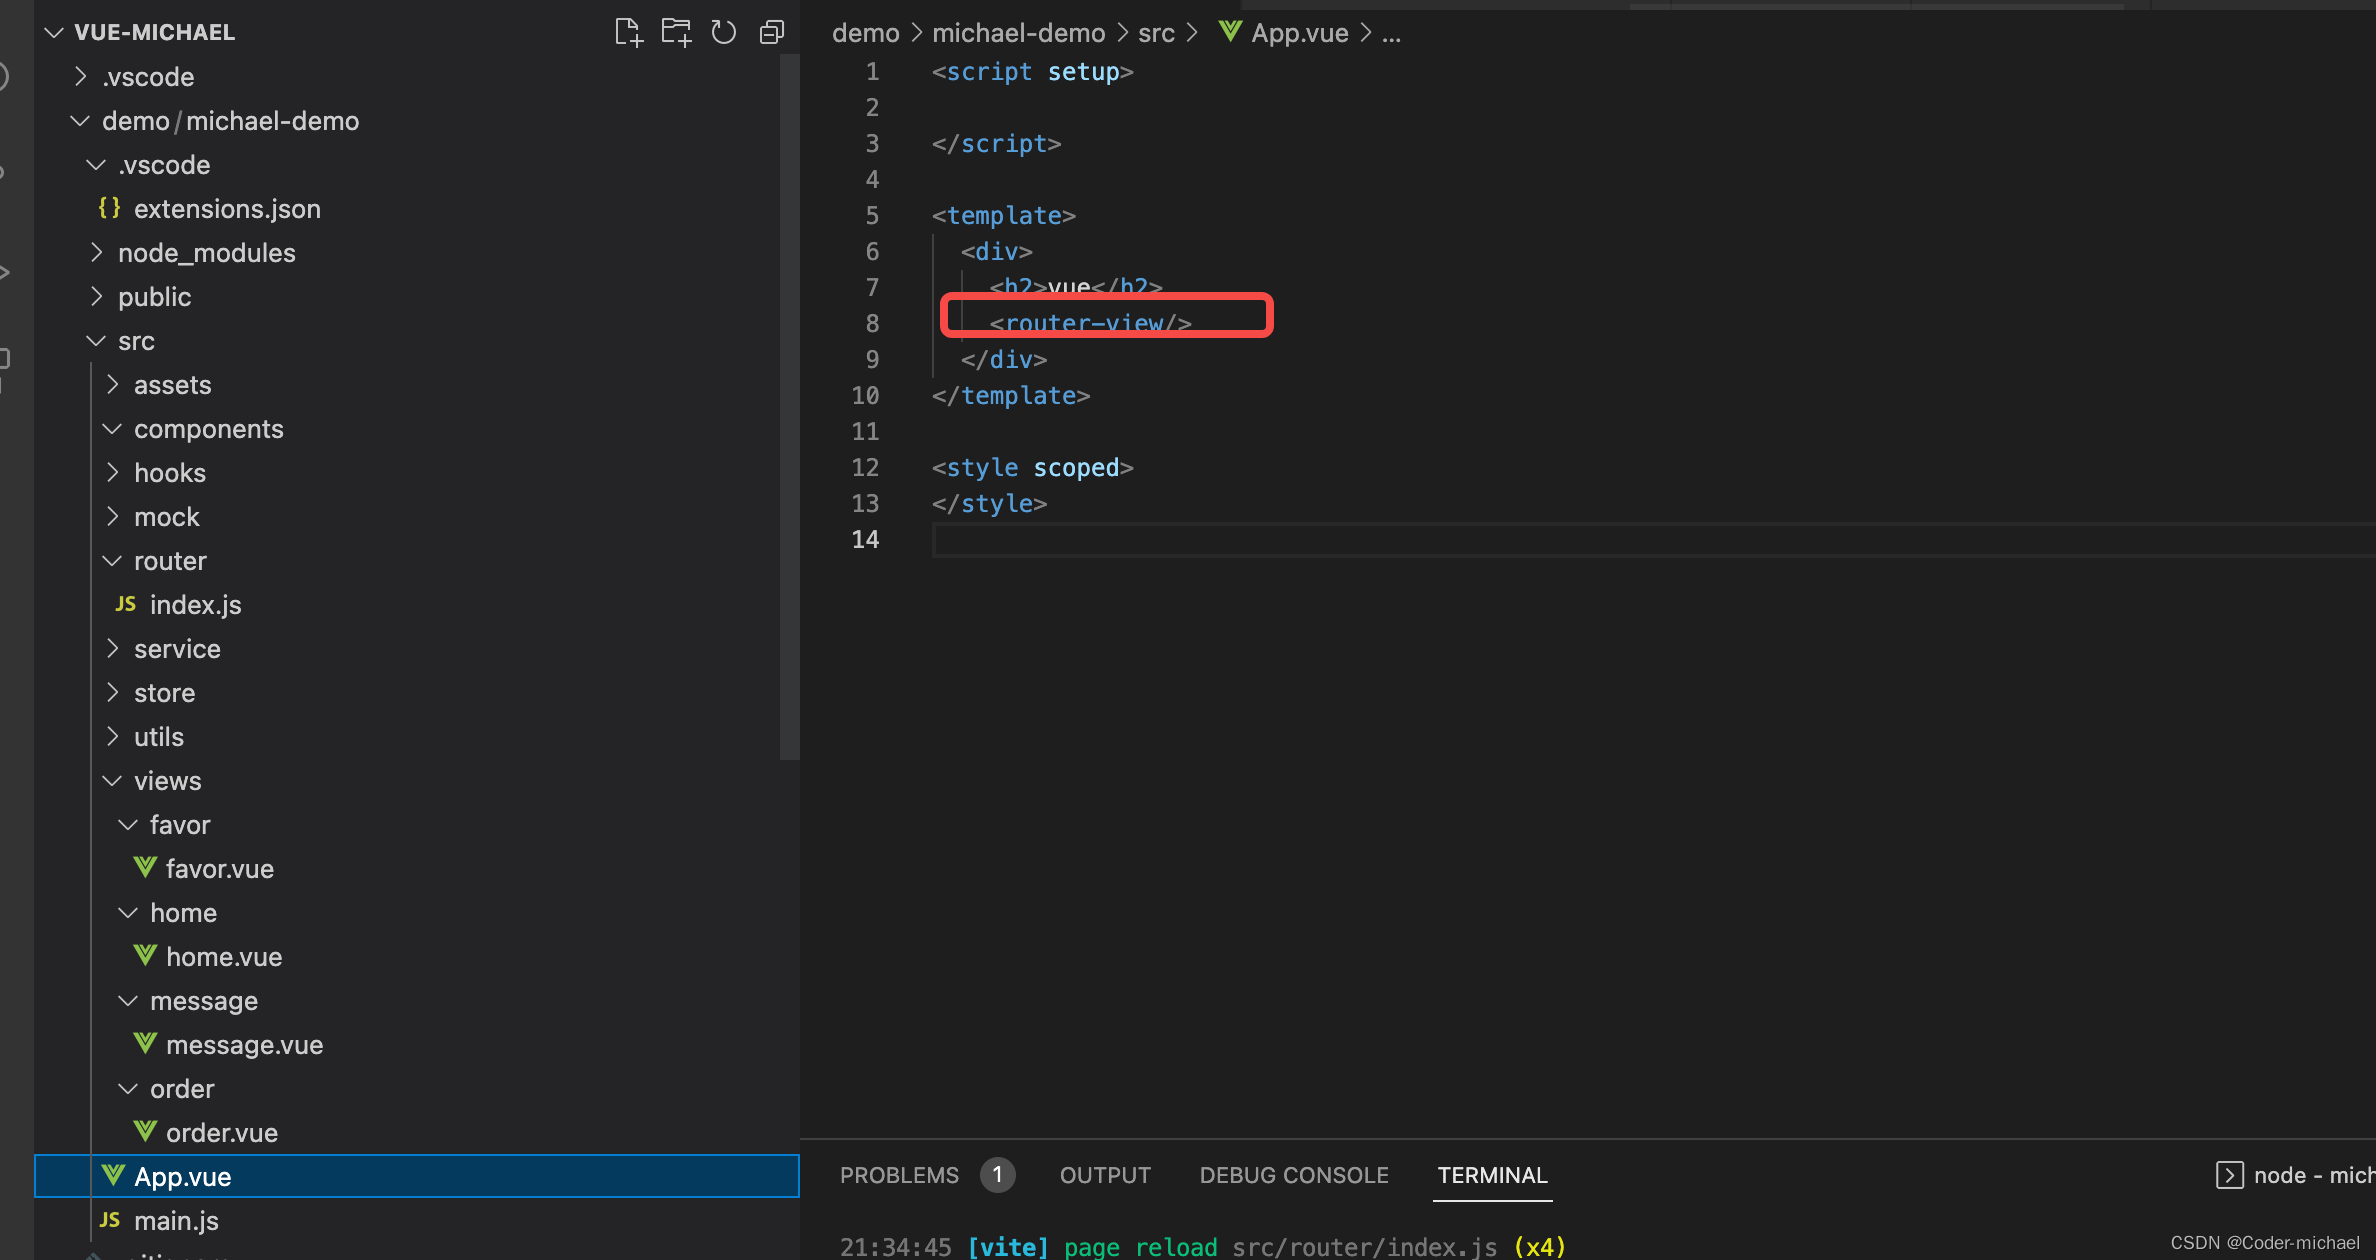Image resolution: width=2376 pixels, height=1260 pixels.
Task: Open the DEBUG CONSOLE panel tab
Action: (1292, 1174)
